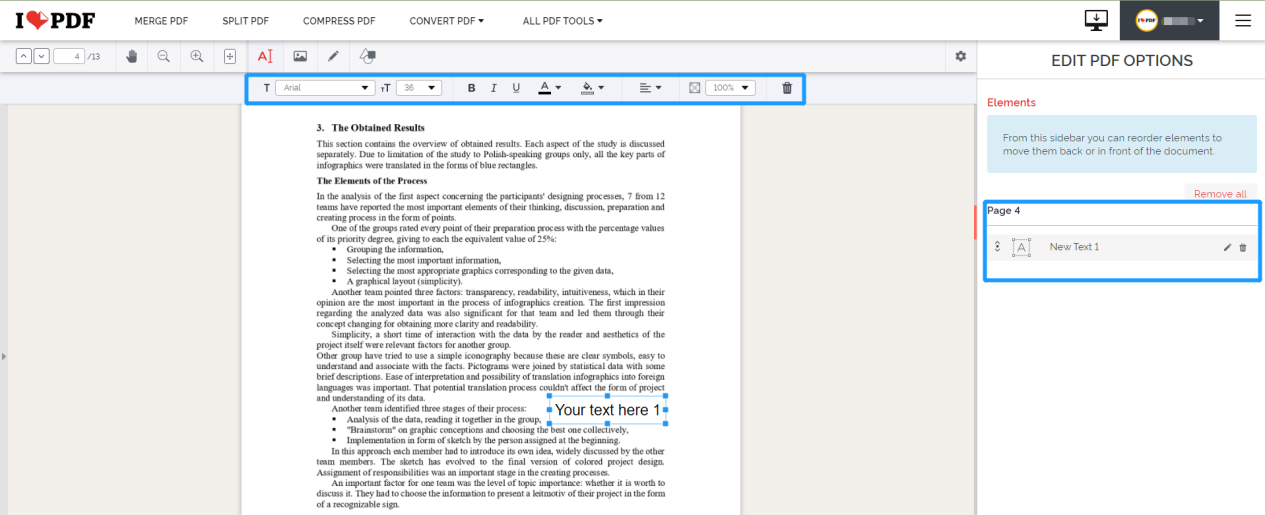
Task: Click the zoom out magnifier
Action: tap(163, 57)
